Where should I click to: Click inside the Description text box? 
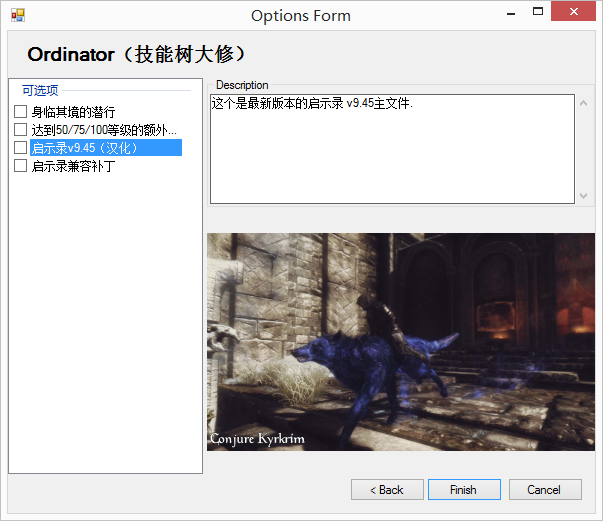tap(392, 150)
